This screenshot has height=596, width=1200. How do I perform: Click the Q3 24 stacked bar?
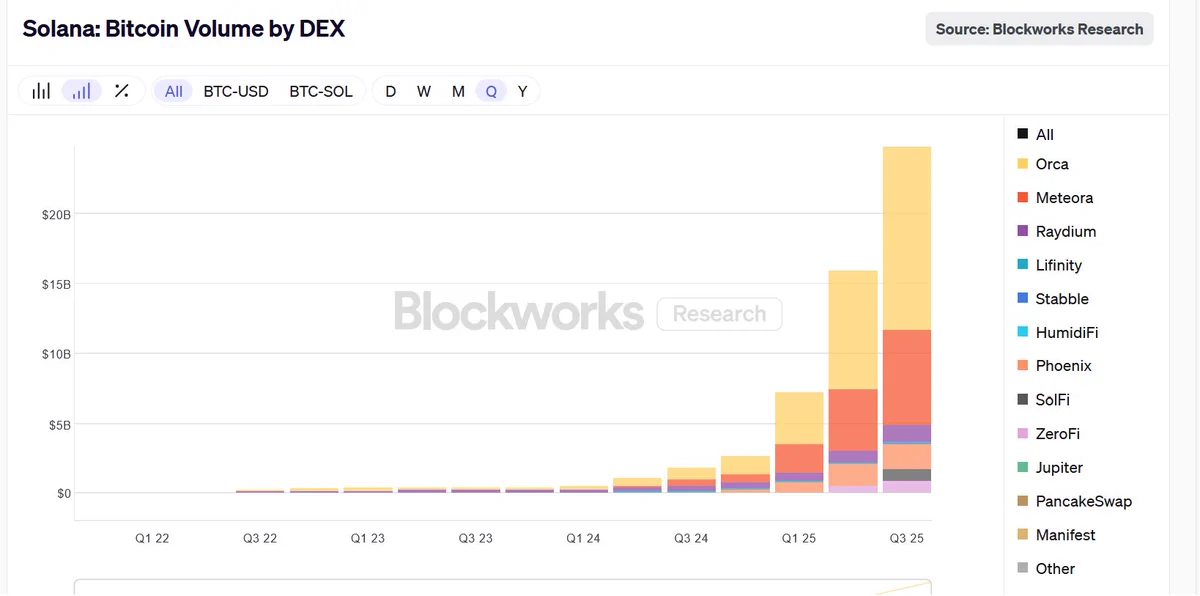click(x=691, y=480)
